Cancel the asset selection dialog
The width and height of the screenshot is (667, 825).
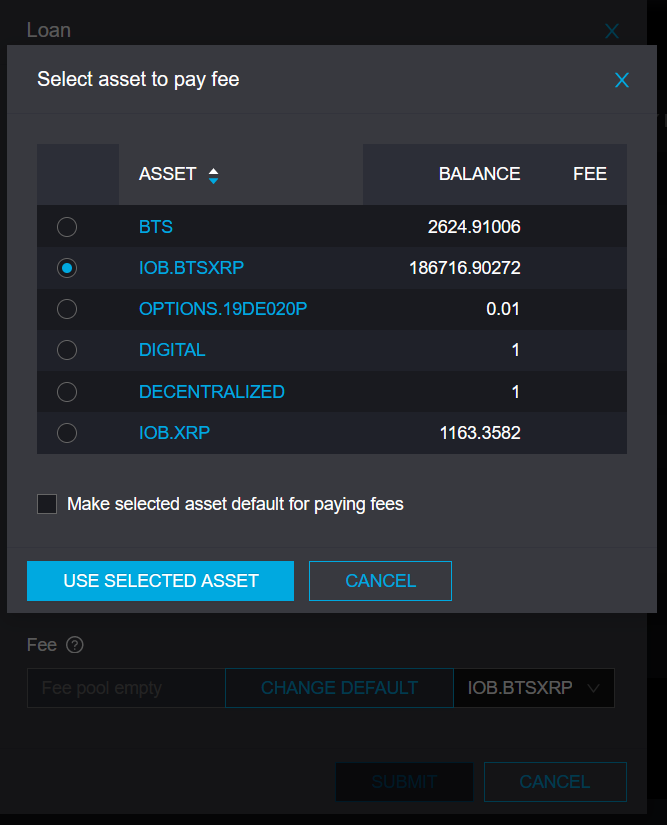click(380, 581)
